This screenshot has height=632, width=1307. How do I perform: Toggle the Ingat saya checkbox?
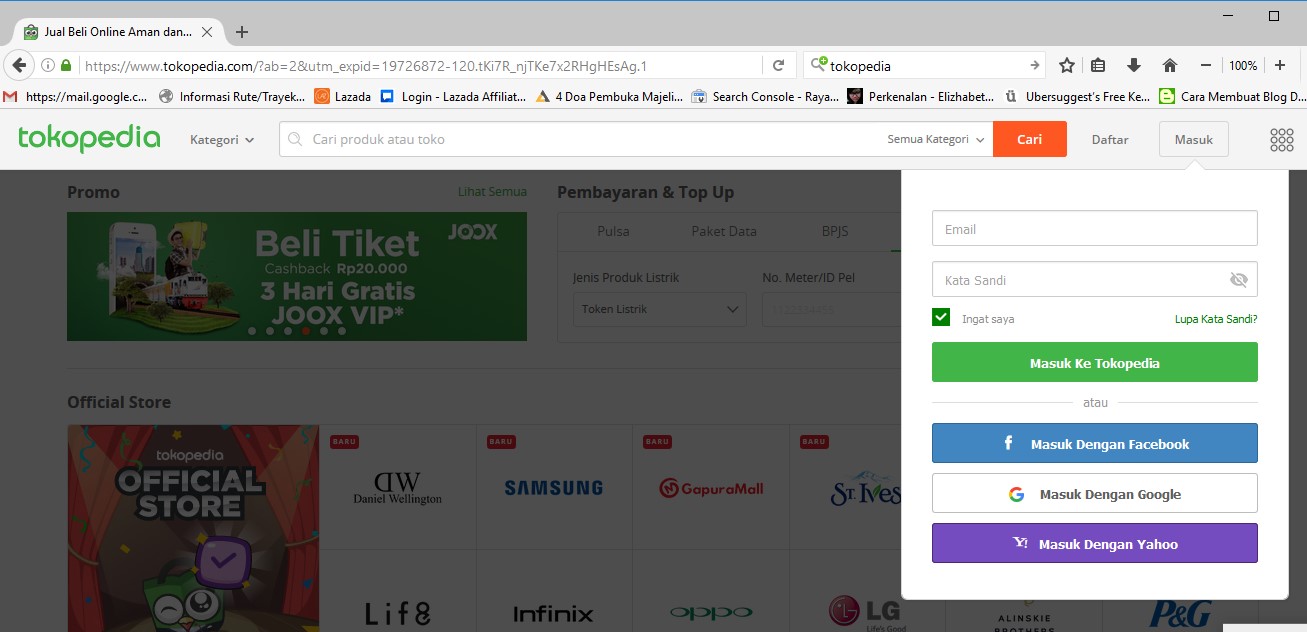pos(941,318)
